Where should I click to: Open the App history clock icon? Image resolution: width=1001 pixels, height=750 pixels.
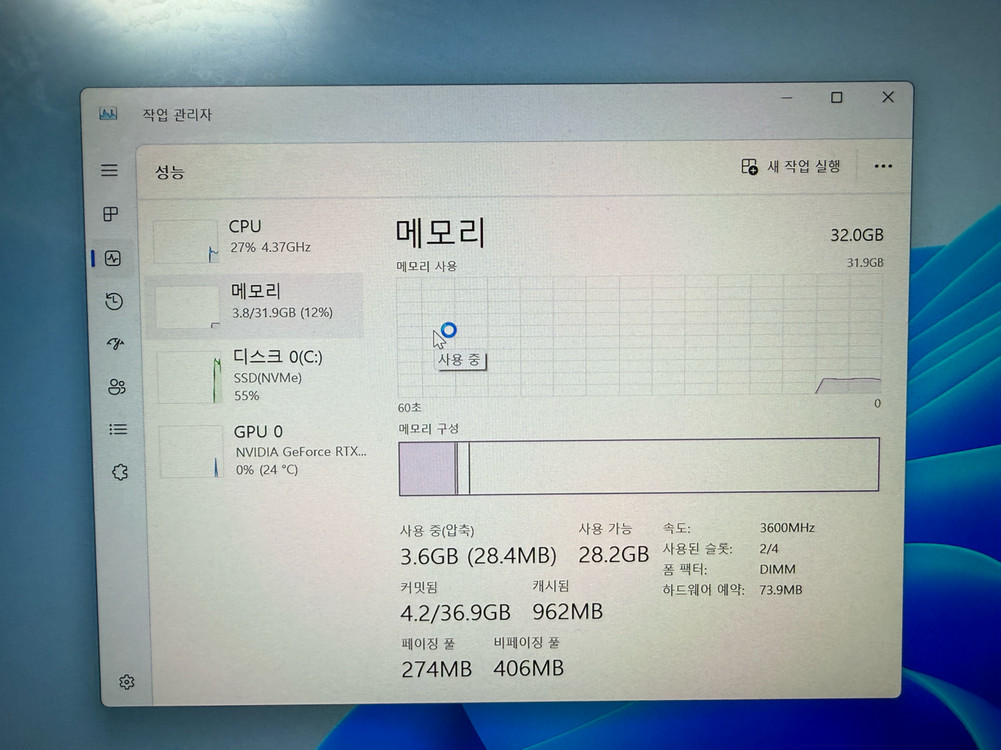point(113,301)
